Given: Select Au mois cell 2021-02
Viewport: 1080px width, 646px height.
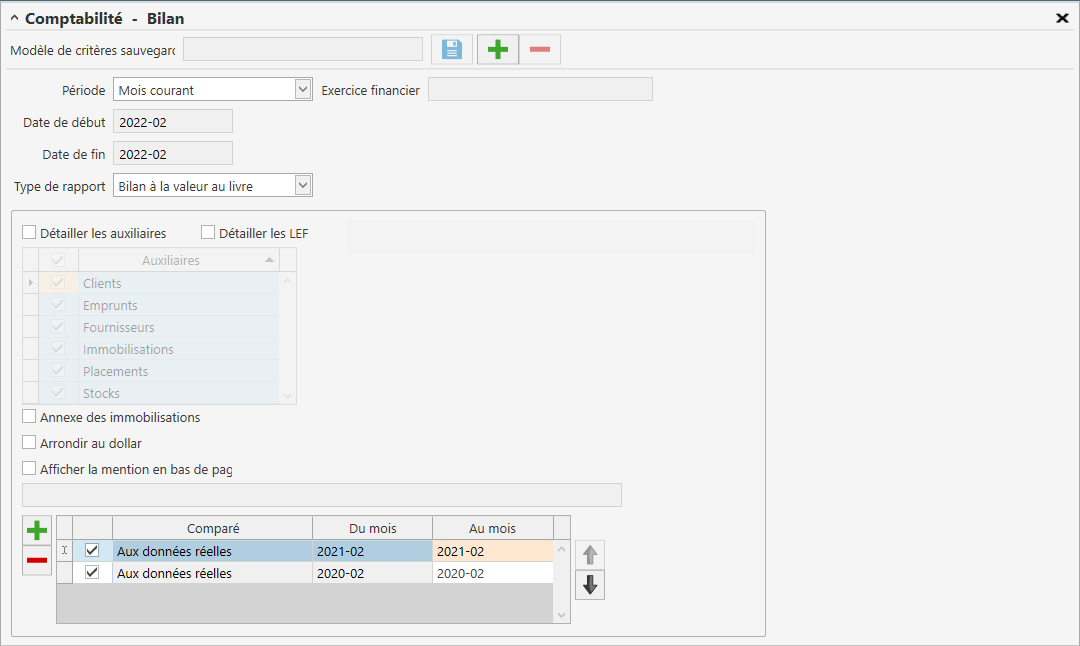Looking at the screenshot, I should coord(492,551).
